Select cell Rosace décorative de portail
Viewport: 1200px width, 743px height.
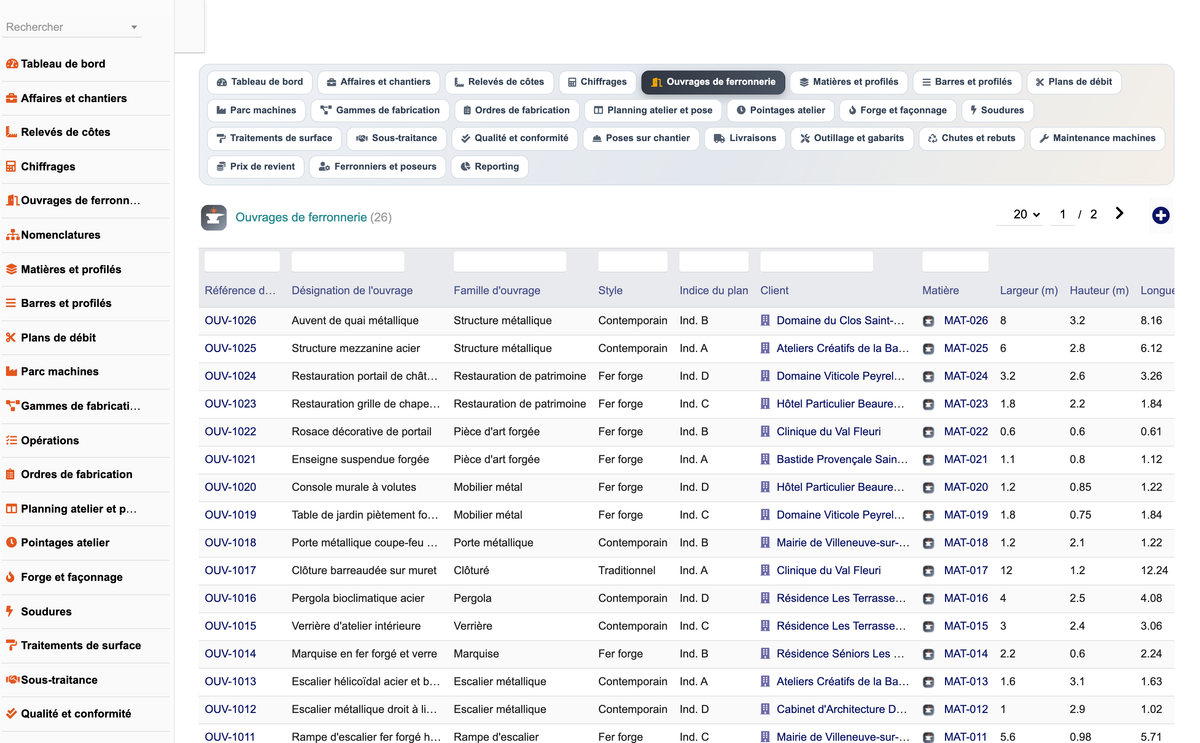[x=362, y=432]
